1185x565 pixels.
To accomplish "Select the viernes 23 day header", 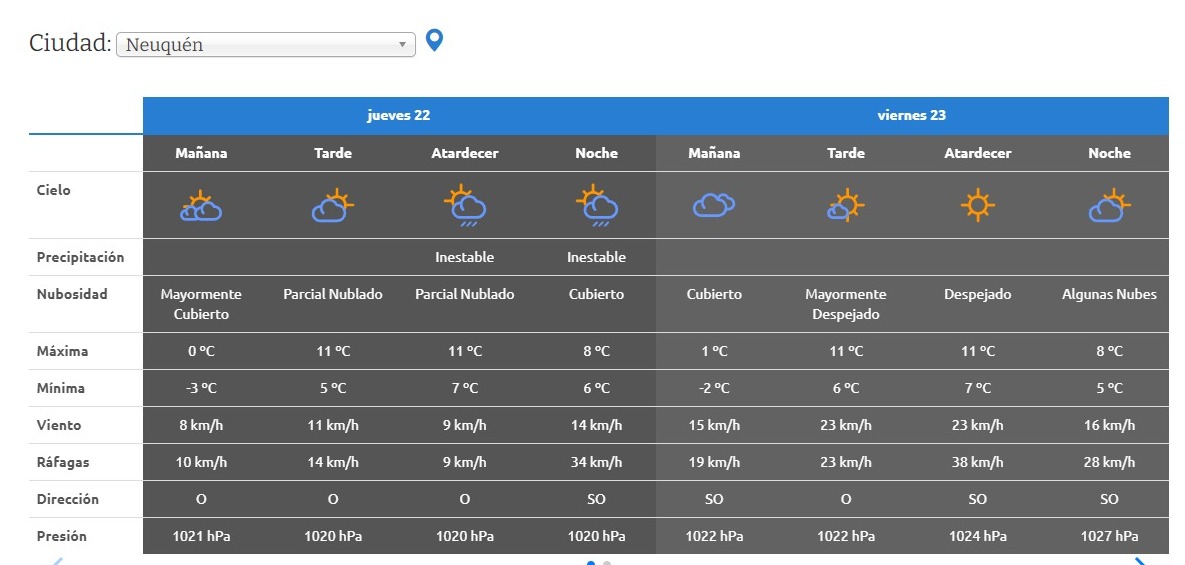I will [x=912, y=115].
